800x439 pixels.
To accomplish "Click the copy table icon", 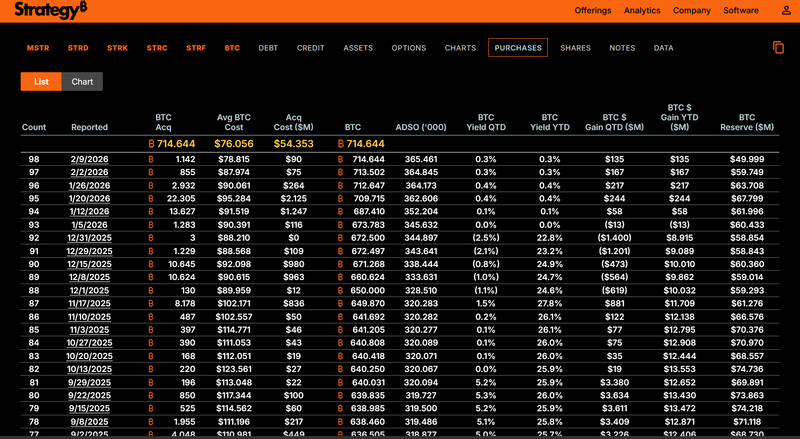I will point(778,47).
